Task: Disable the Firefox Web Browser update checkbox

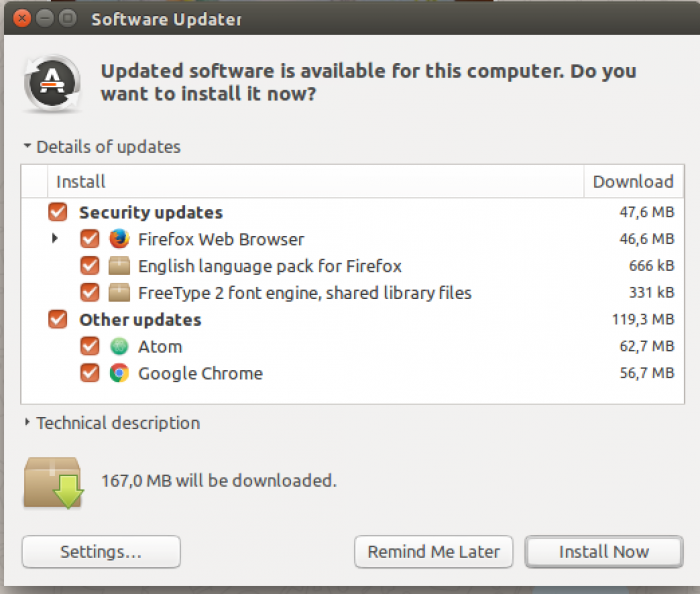Action: pyautogui.click(x=90, y=239)
